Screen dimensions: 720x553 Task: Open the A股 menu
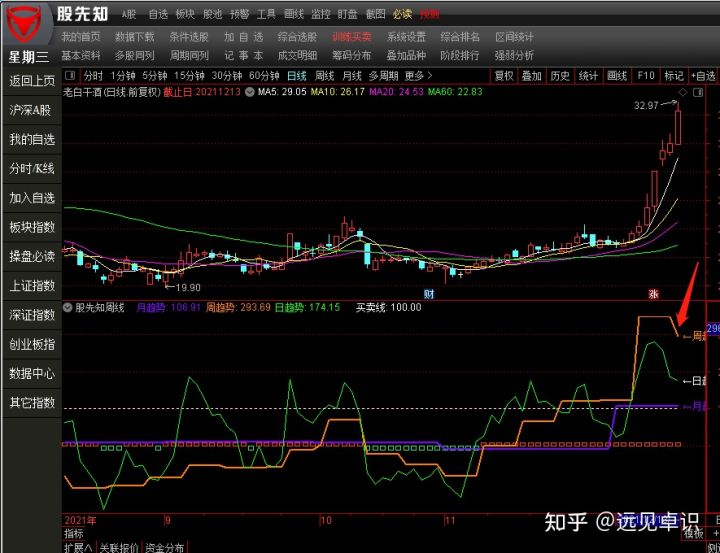click(129, 14)
